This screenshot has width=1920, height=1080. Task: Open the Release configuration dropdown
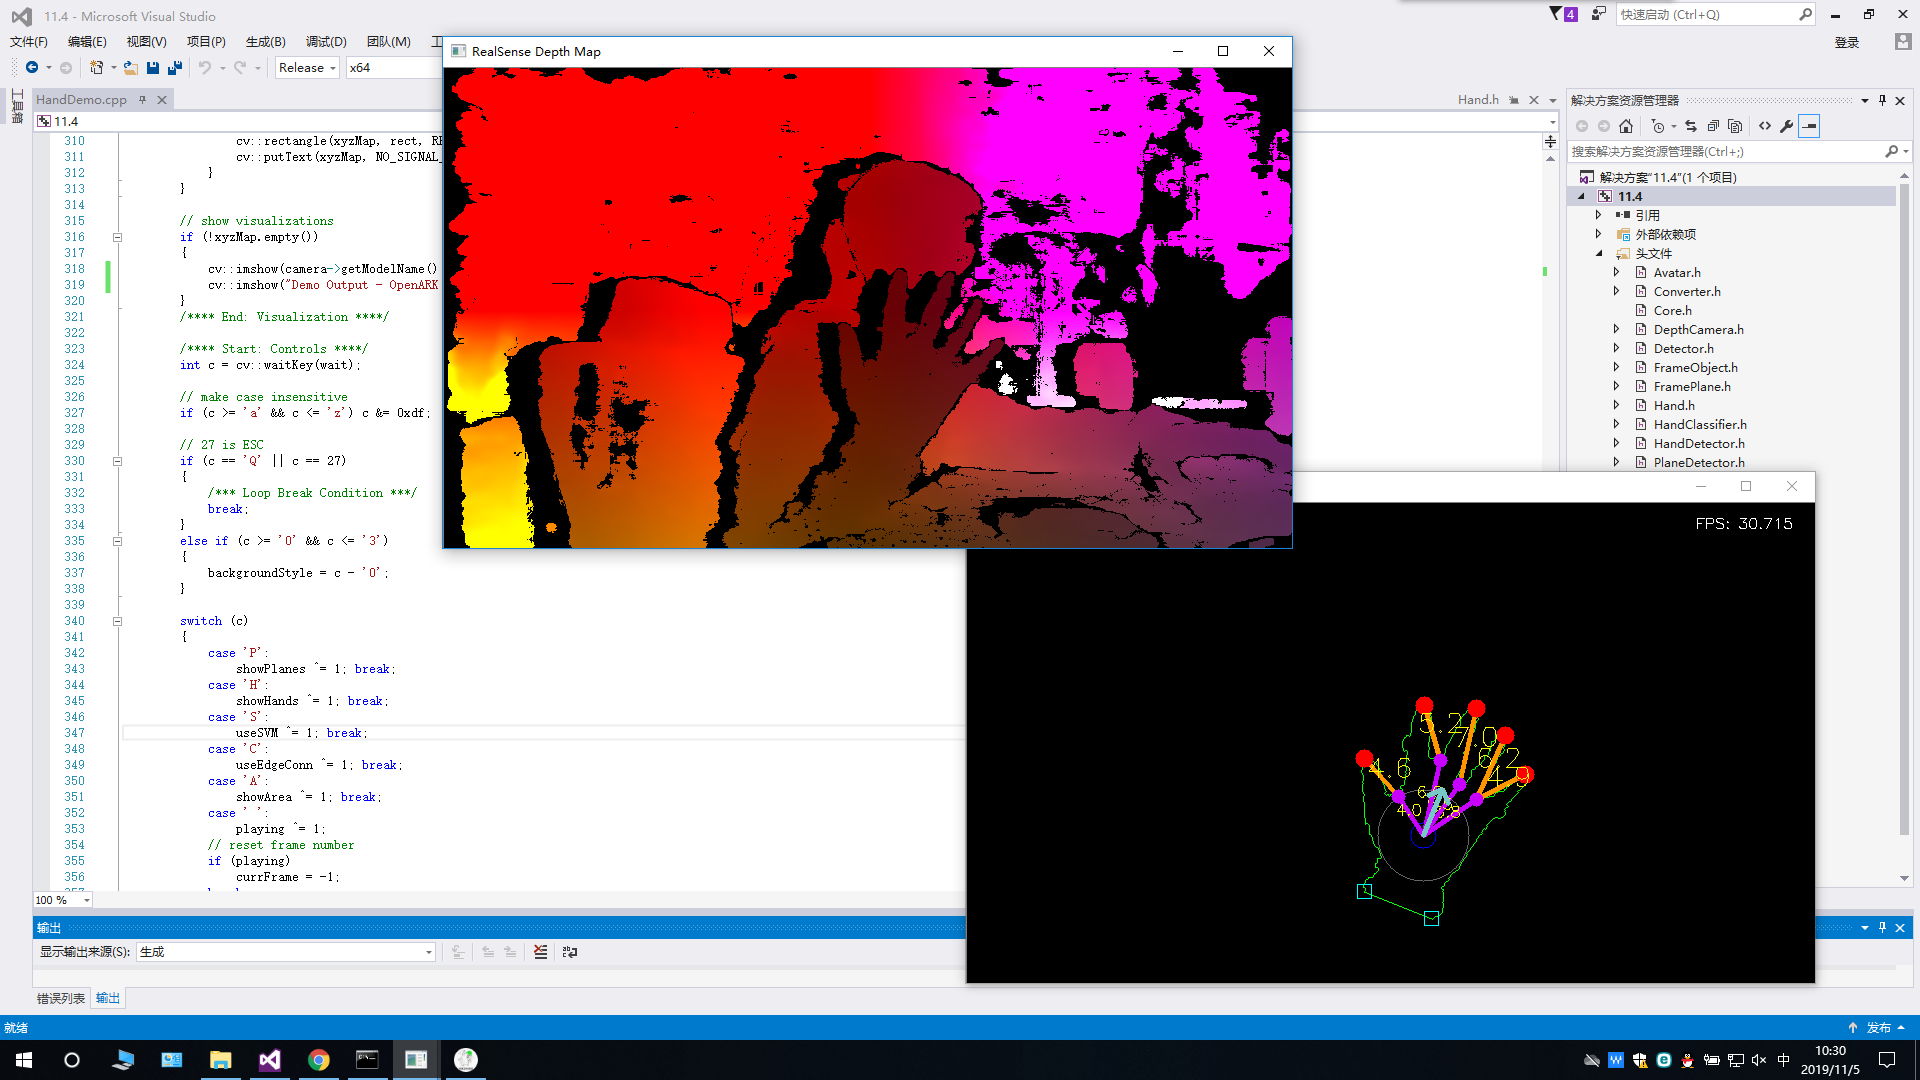(x=307, y=68)
